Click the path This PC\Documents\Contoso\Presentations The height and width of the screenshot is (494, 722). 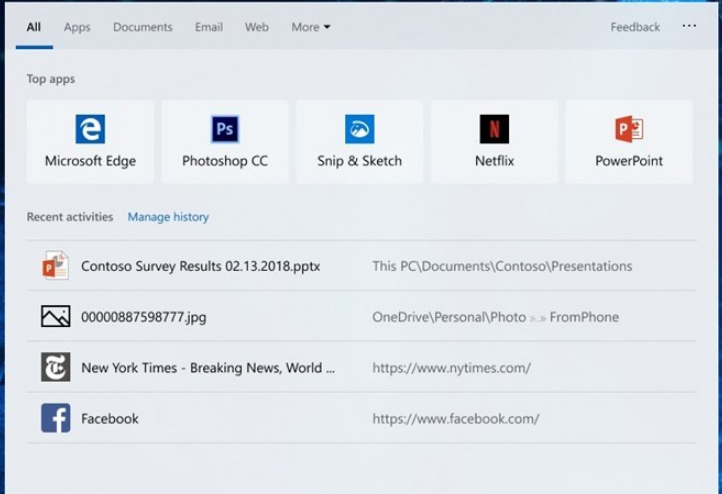pyautogui.click(x=502, y=266)
